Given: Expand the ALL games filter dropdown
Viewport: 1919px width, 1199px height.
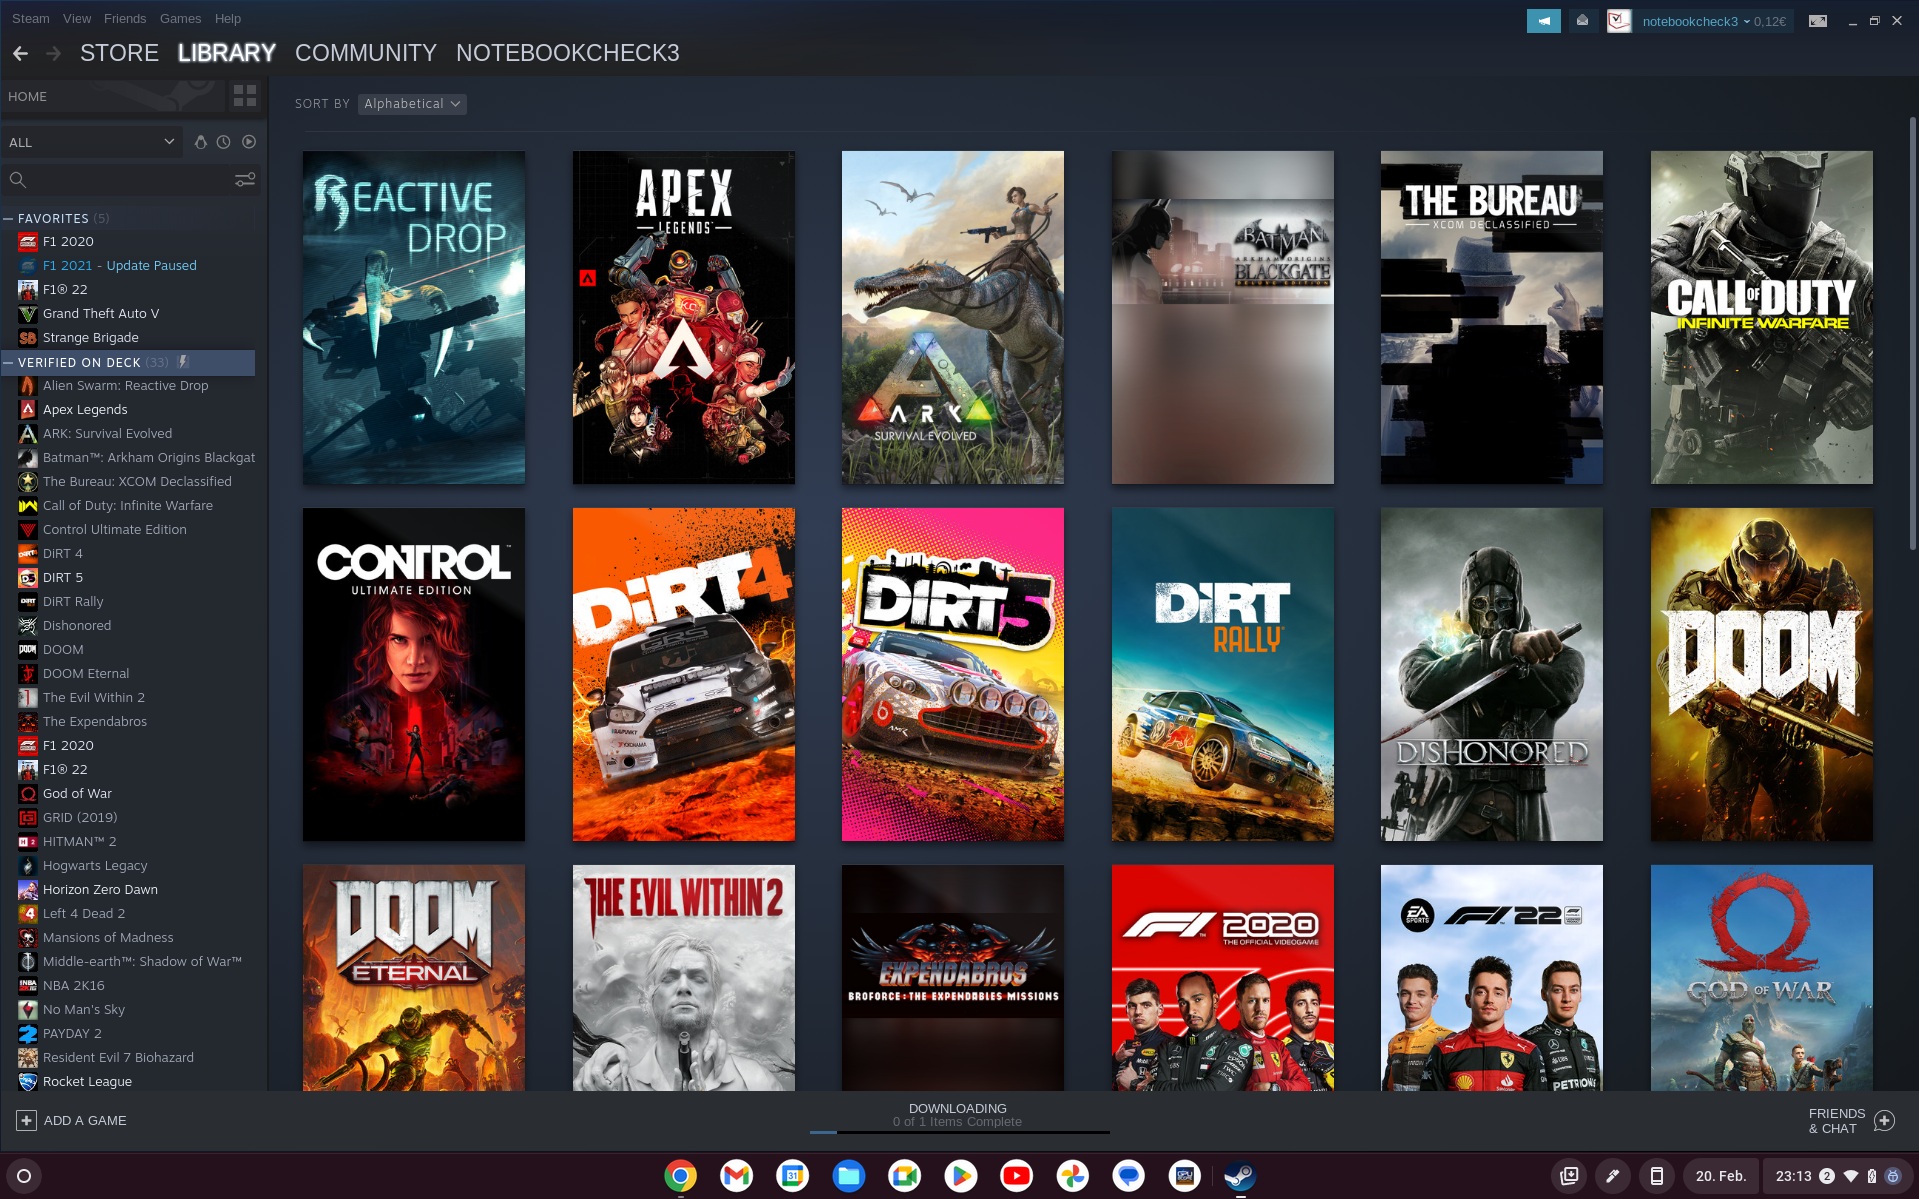Looking at the screenshot, I should pyautogui.click(x=92, y=142).
